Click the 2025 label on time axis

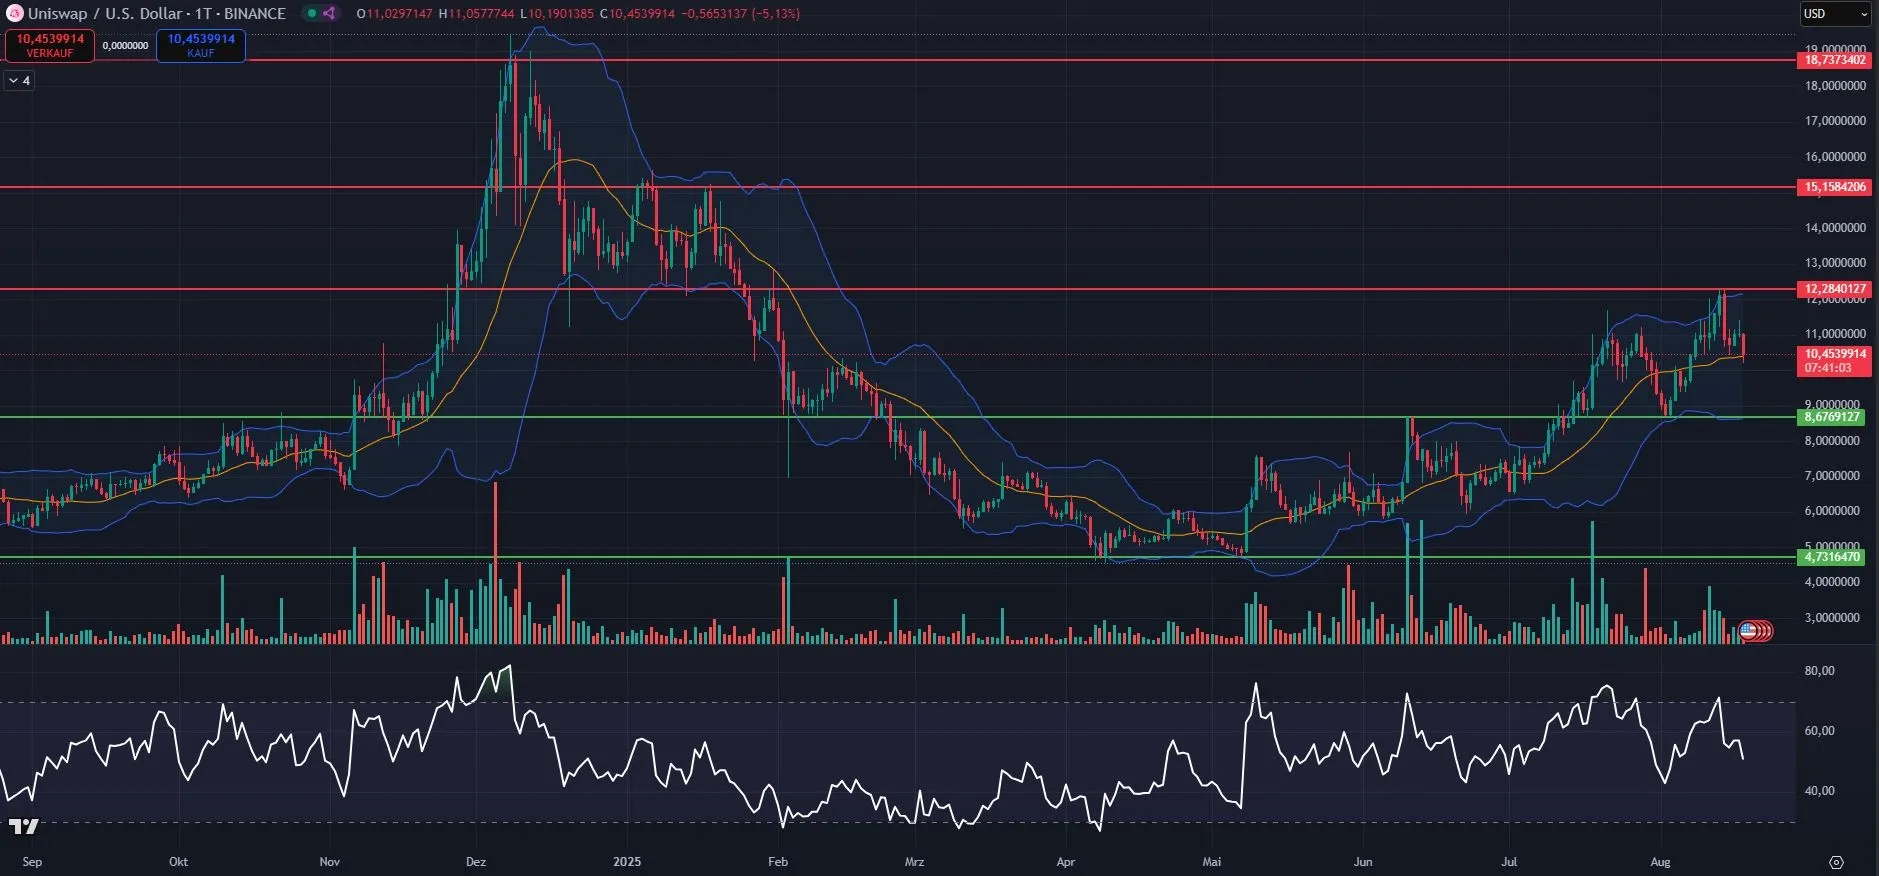[627, 862]
